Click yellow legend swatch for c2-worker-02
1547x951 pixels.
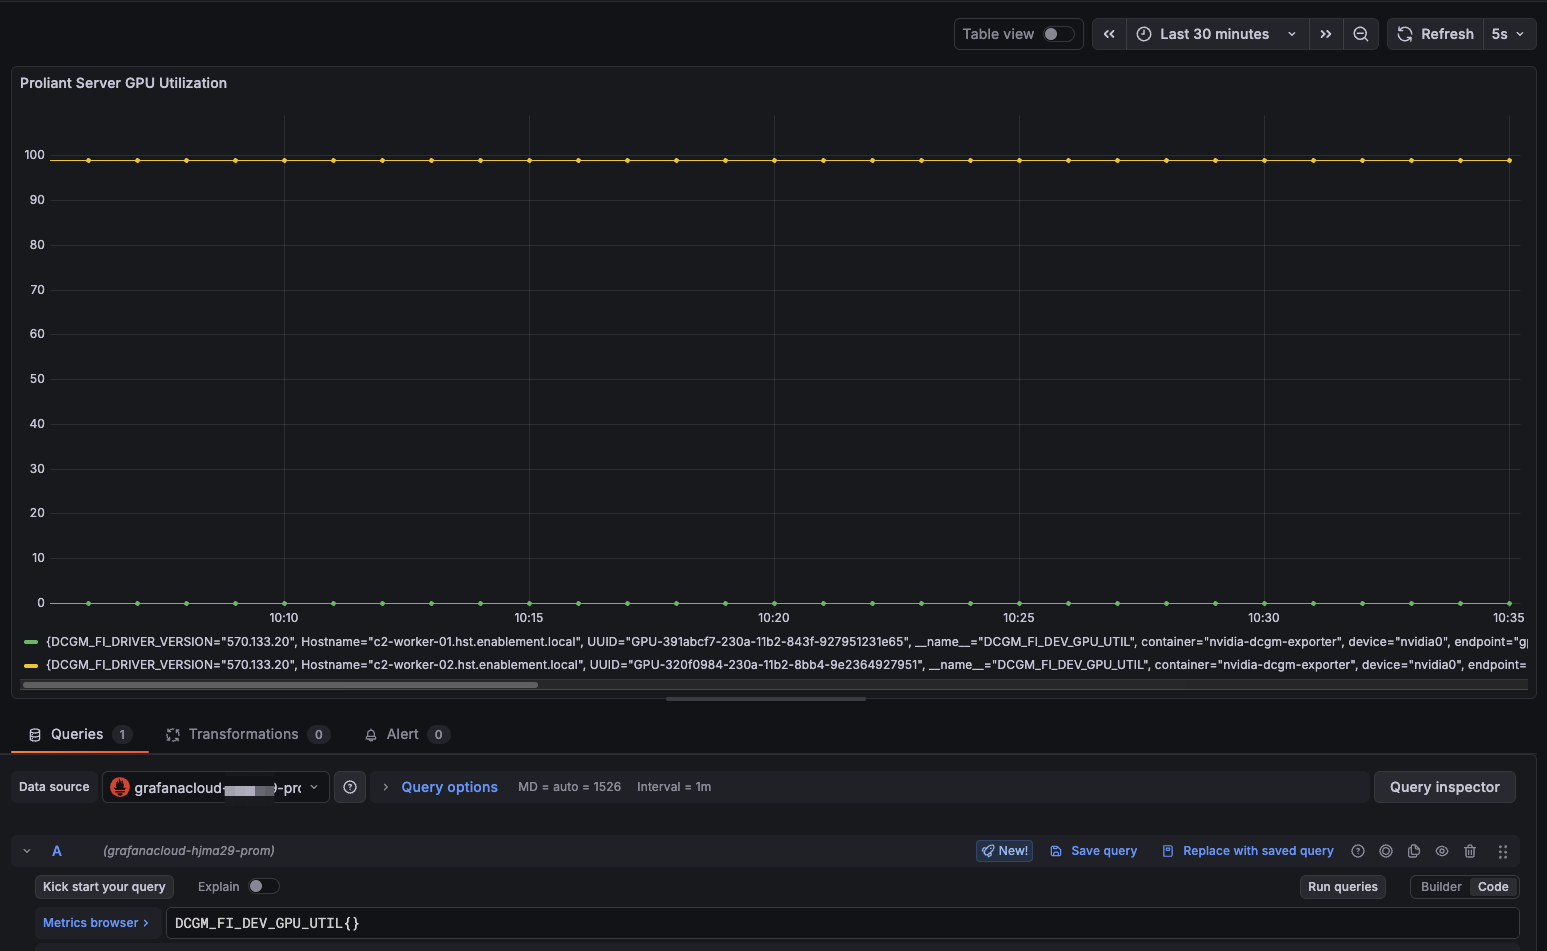31,665
